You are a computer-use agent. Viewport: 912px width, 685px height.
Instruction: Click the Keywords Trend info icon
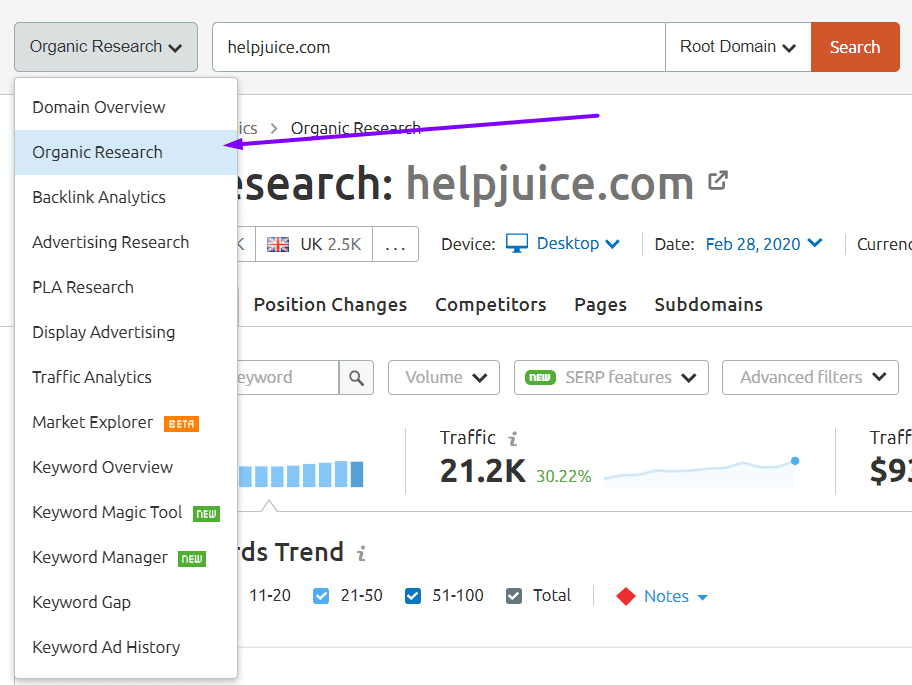[361, 553]
